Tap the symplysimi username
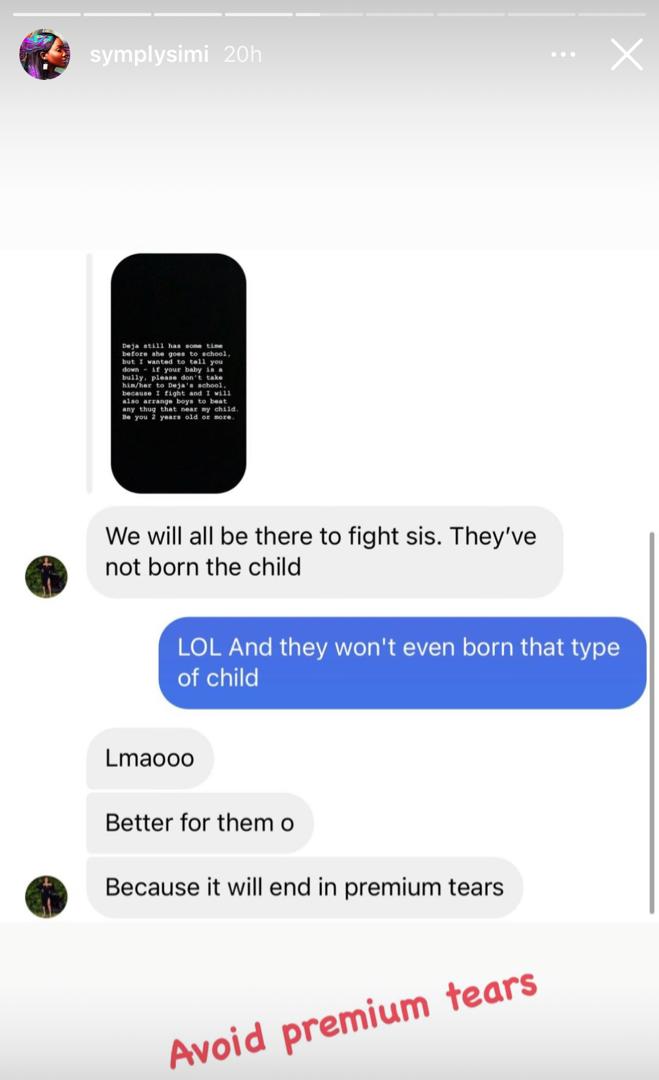The height and width of the screenshot is (1080, 659). click(149, 54)
